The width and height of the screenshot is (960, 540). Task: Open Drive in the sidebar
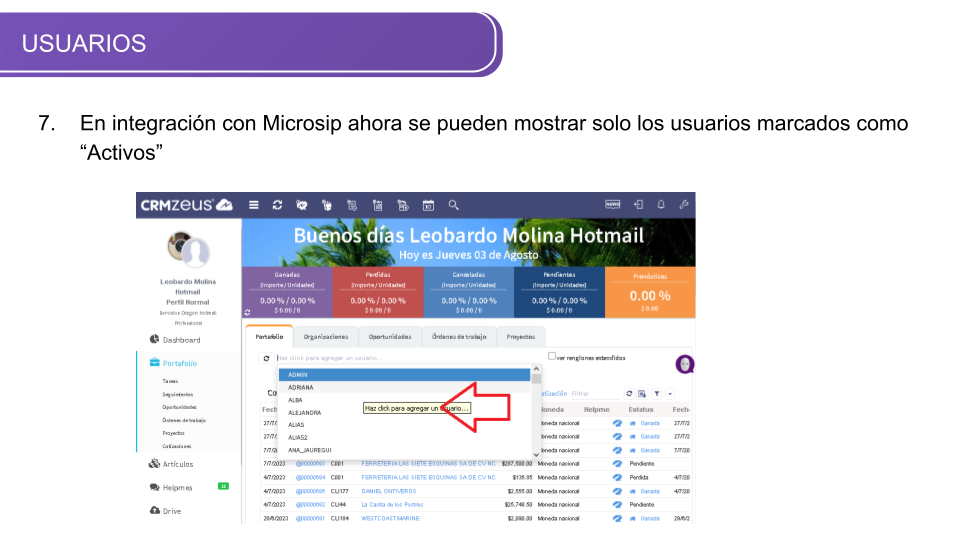[165, 511]
